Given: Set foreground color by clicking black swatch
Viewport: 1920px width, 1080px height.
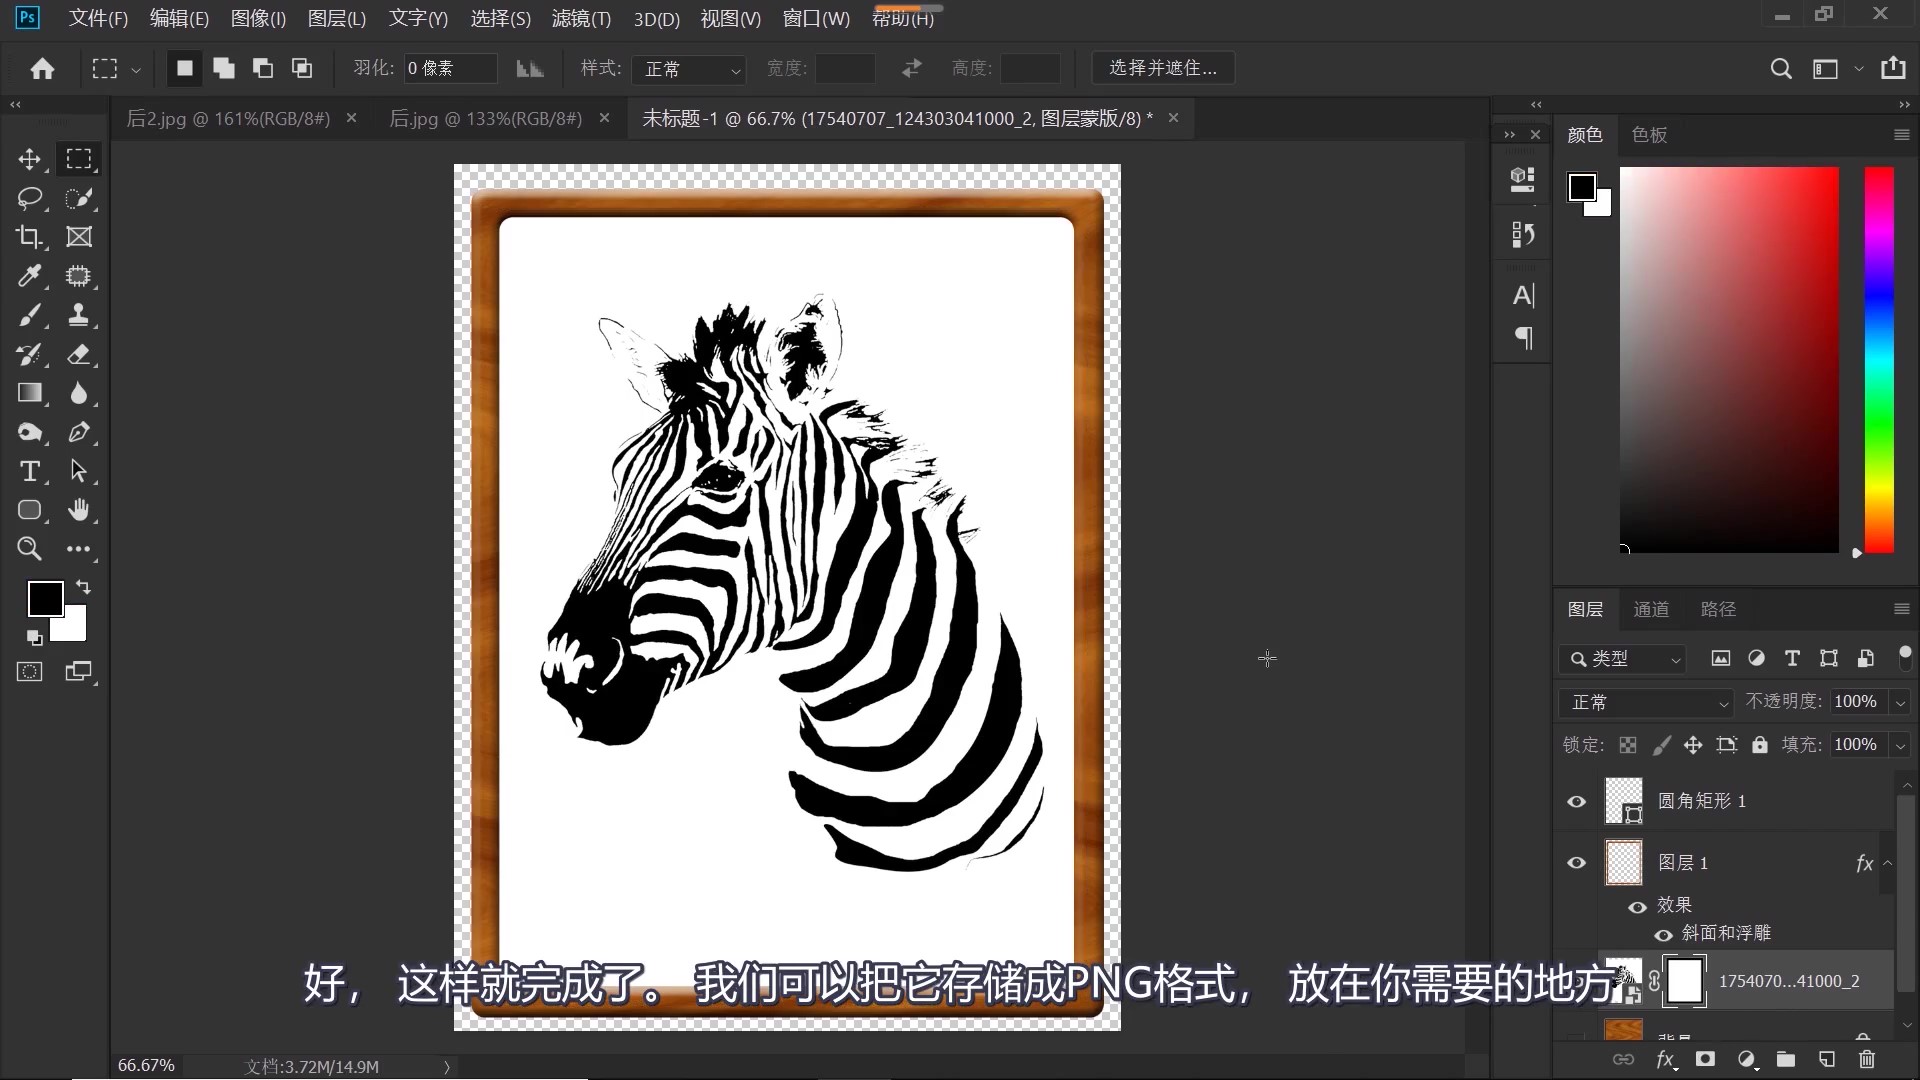Looking at the screenshot, I should 45,598.
